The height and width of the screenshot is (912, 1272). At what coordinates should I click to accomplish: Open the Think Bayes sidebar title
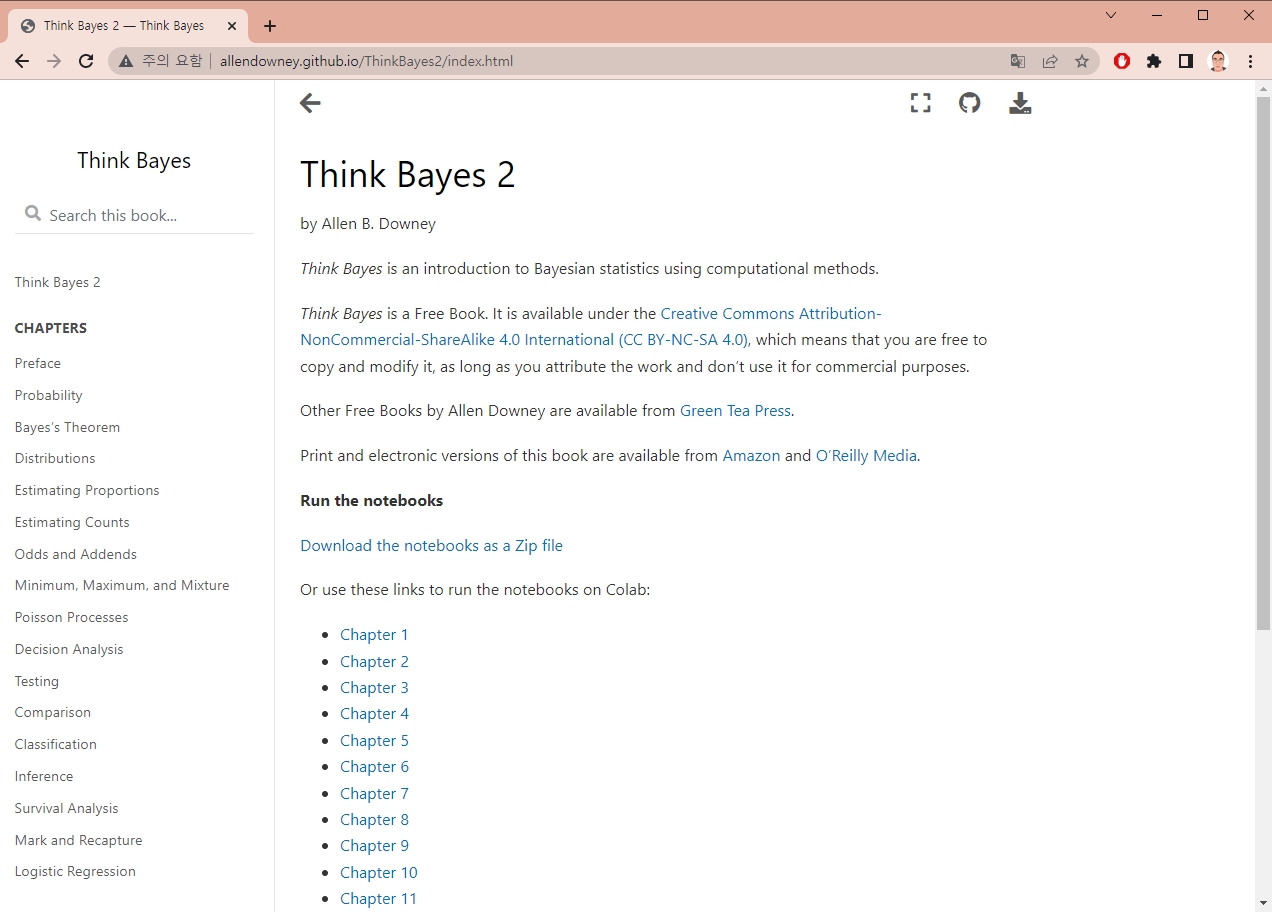pyautogui.click(x=134, y=161)
